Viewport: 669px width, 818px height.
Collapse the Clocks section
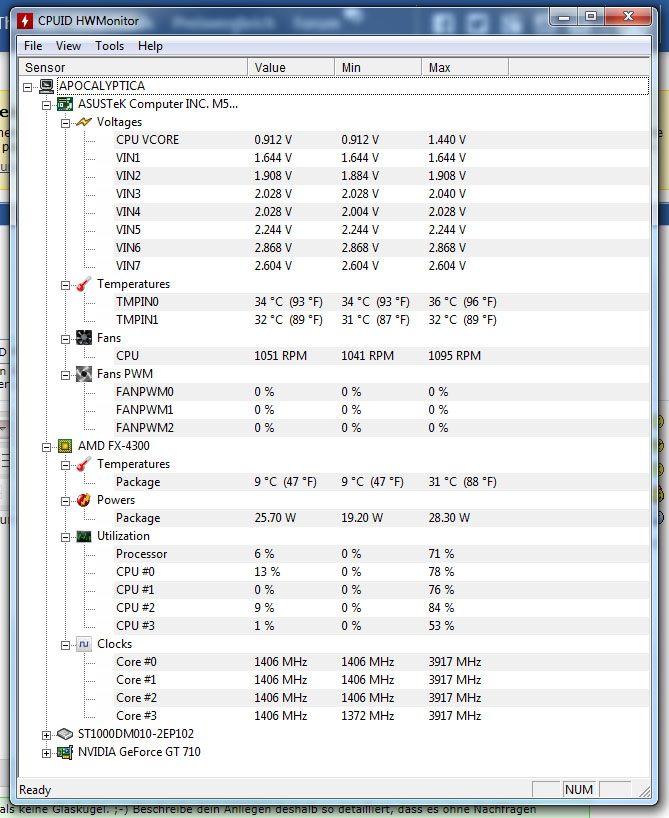pos(65,646)
